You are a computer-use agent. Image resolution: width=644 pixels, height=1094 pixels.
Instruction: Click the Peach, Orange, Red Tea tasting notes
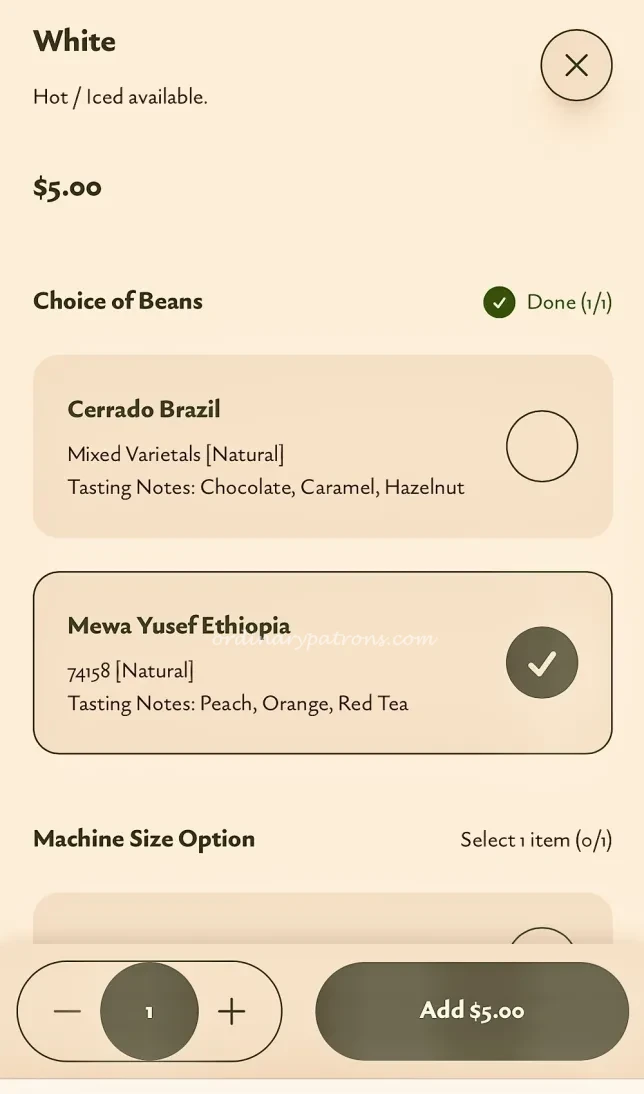click(238, 704)
